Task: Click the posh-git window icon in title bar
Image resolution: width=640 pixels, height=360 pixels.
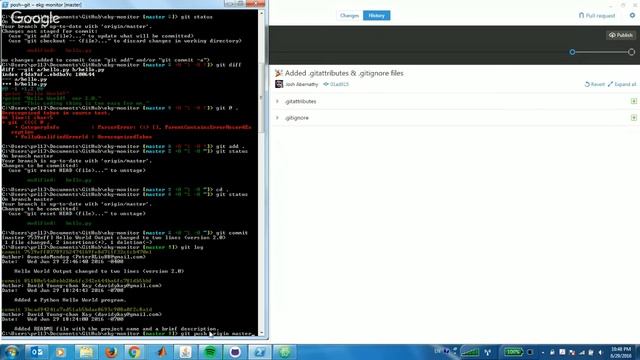Action: 5,4
